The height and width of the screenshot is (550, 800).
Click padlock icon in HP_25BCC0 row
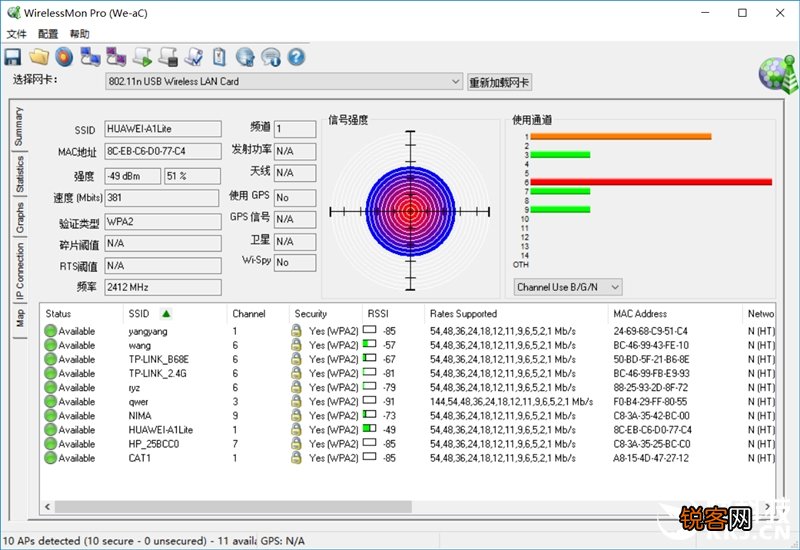tap(296, 444)
